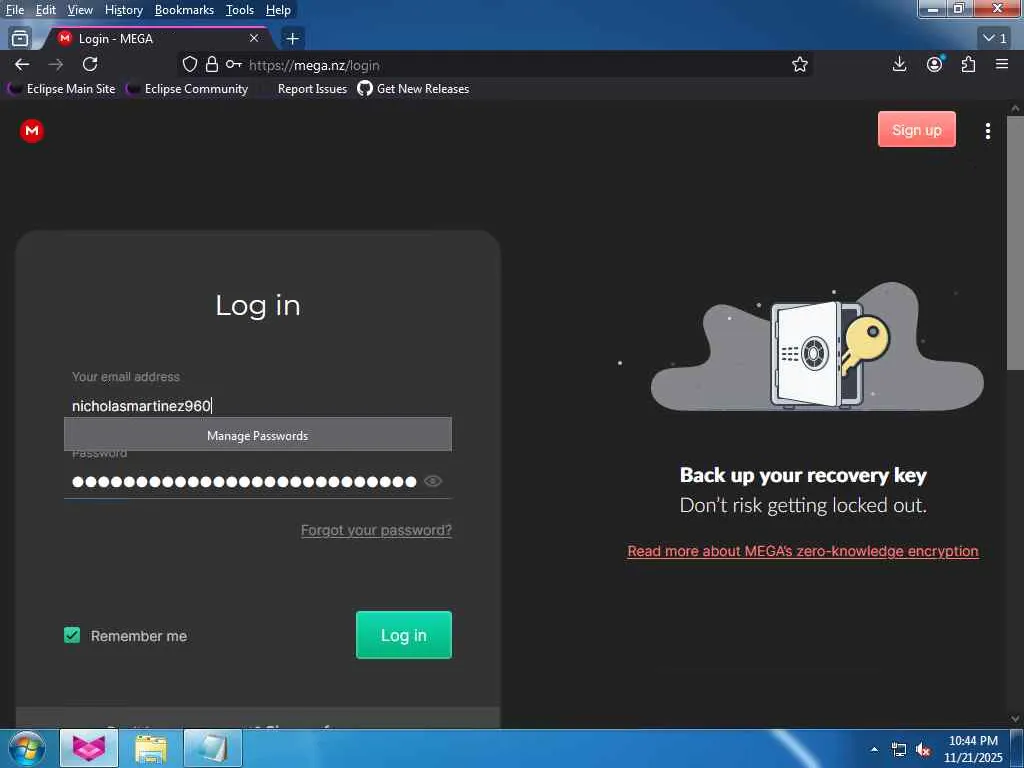
Task: Open the Help menu
Action: coord(278,10)
